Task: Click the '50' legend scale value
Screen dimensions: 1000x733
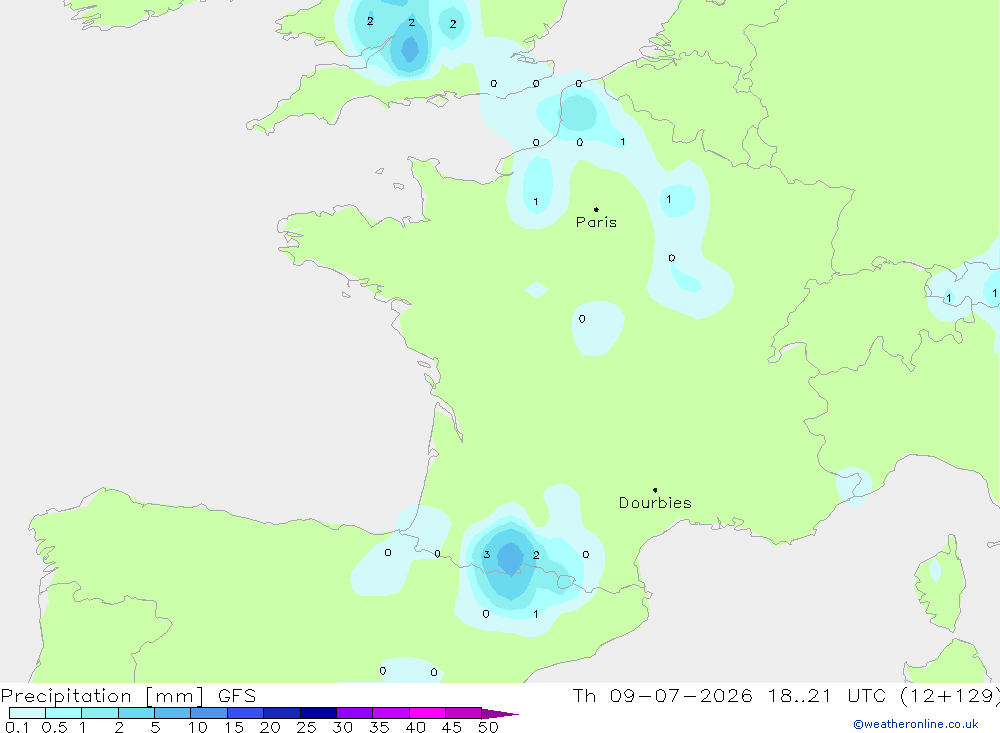Action: pos(488,727)
